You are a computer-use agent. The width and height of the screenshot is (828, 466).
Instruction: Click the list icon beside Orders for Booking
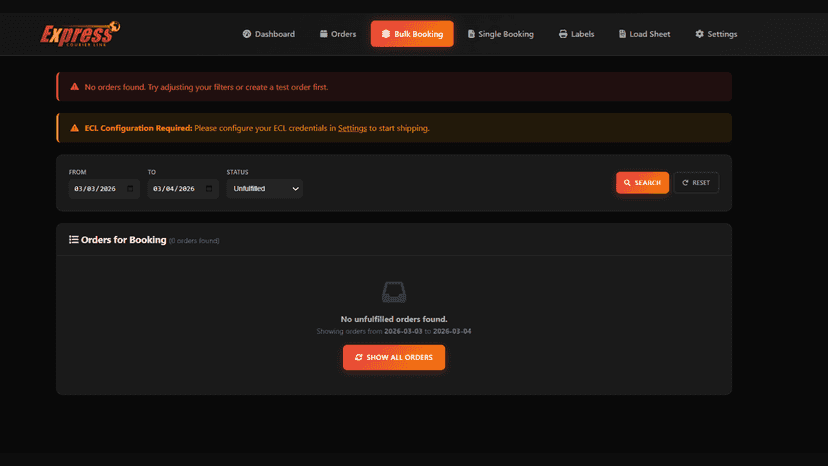73,240
